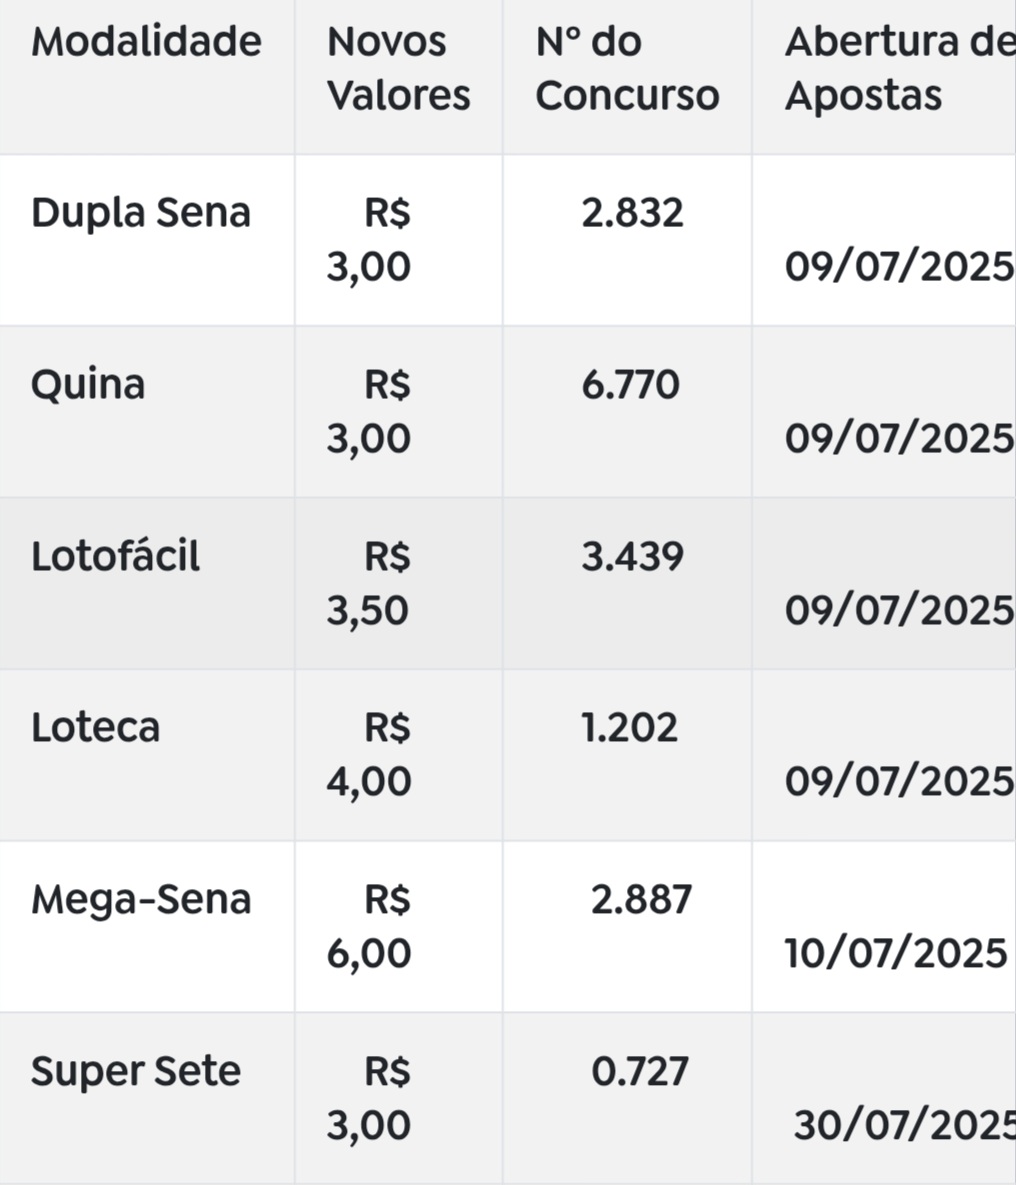Select the Super Sete modality cell
1016x1185 pixels.
coord(136,1071)
